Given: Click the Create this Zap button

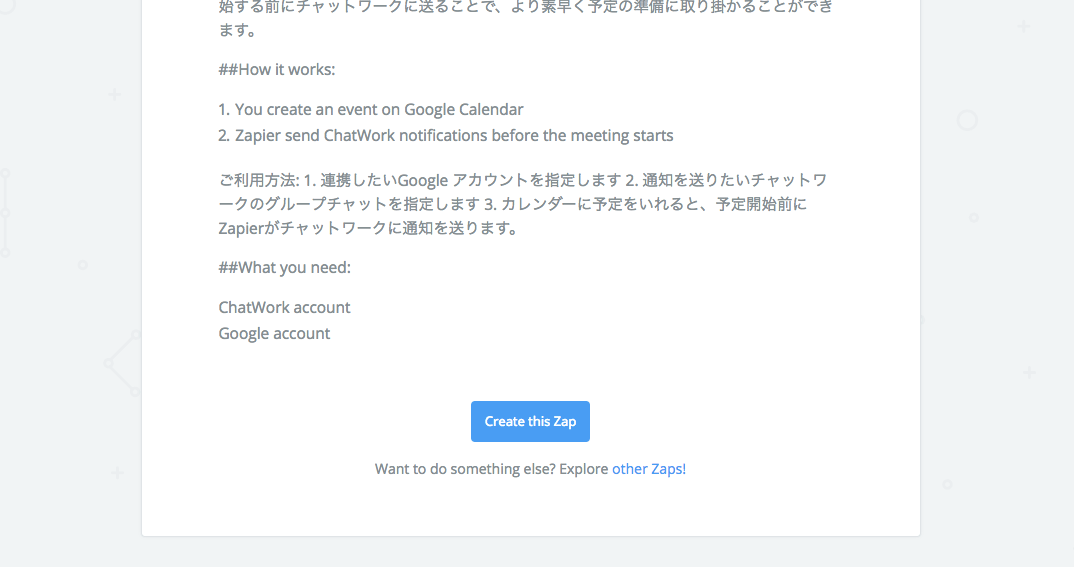Looking at the screenshot, I should [x=530, y=421].
